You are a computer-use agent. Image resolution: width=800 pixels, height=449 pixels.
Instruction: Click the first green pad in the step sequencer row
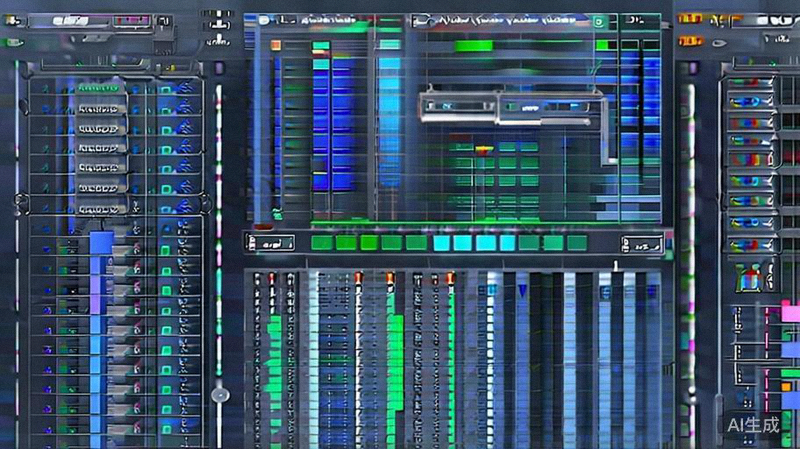coord(322,242)
